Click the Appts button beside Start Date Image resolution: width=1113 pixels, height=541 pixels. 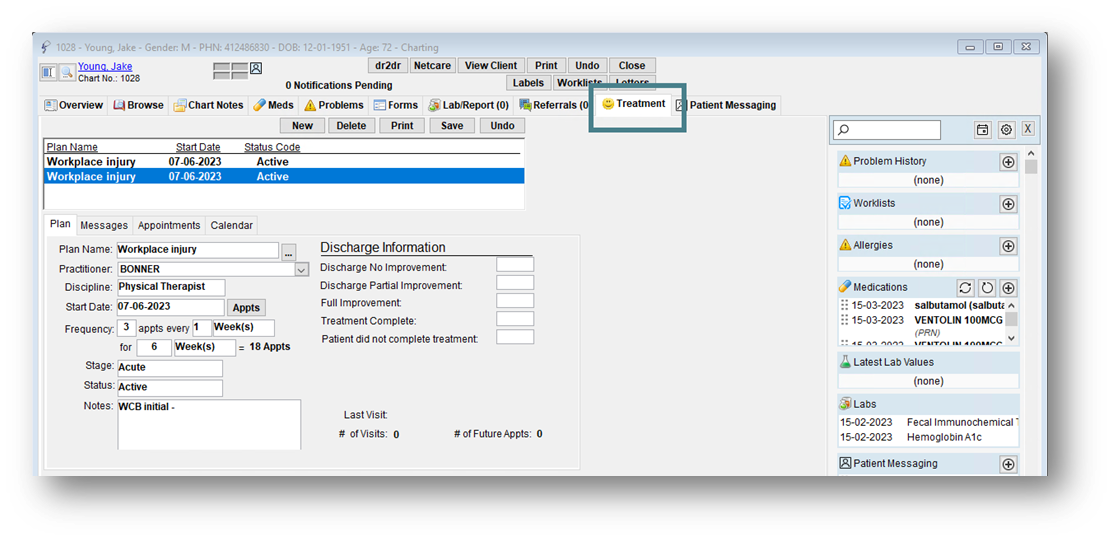[x=246, y=308]
